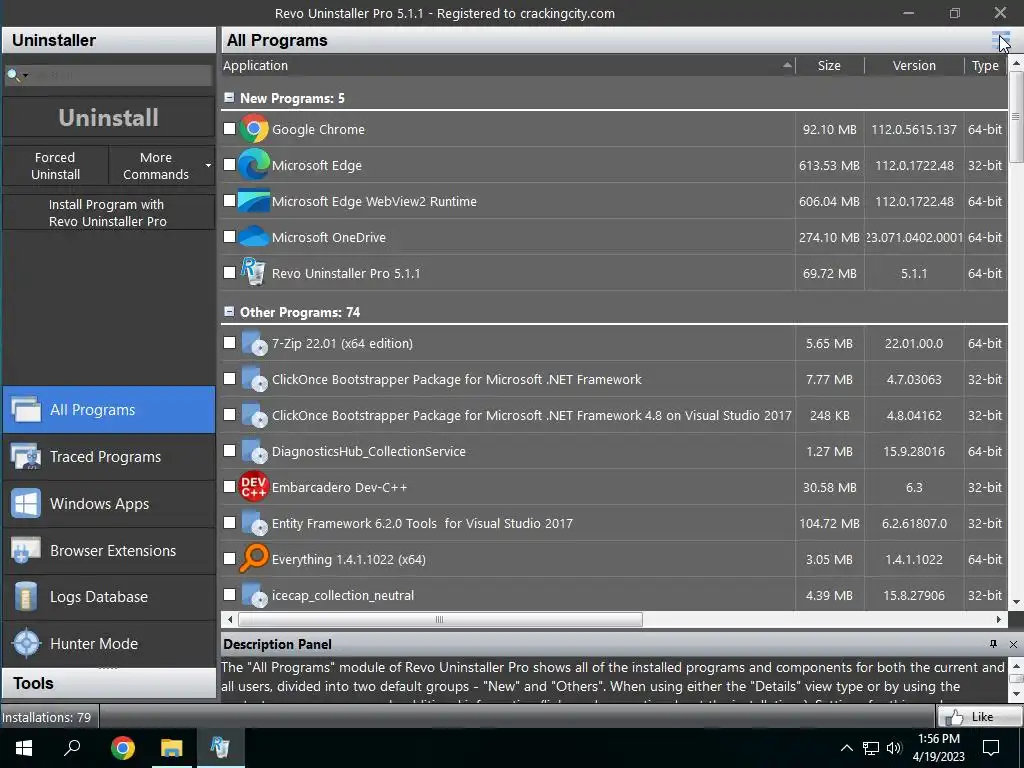
Task: Click the Everything search magnifier icon
Action: tap(253, 558)
